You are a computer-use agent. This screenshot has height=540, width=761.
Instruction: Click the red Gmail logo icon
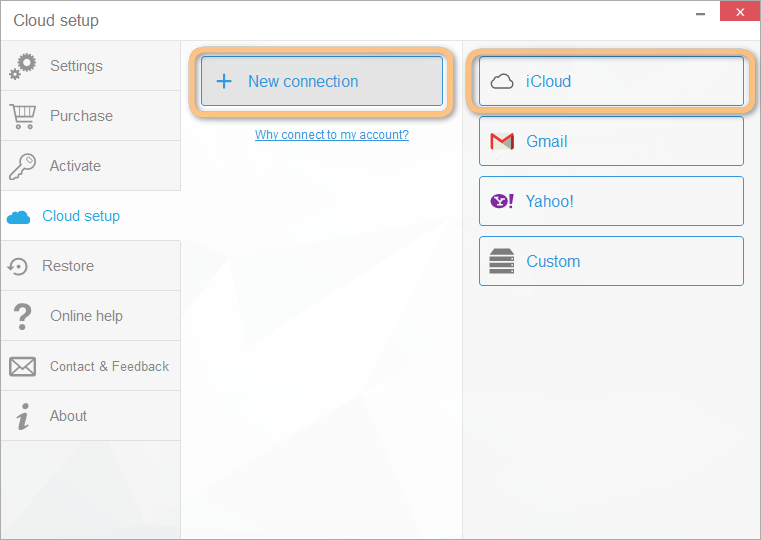pos(502,142)
